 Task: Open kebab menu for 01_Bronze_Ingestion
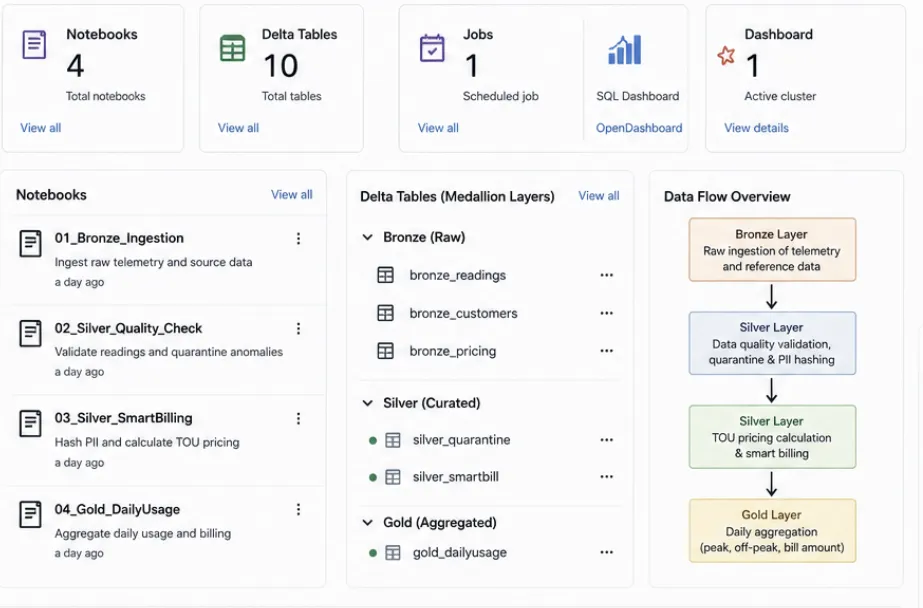298,238
